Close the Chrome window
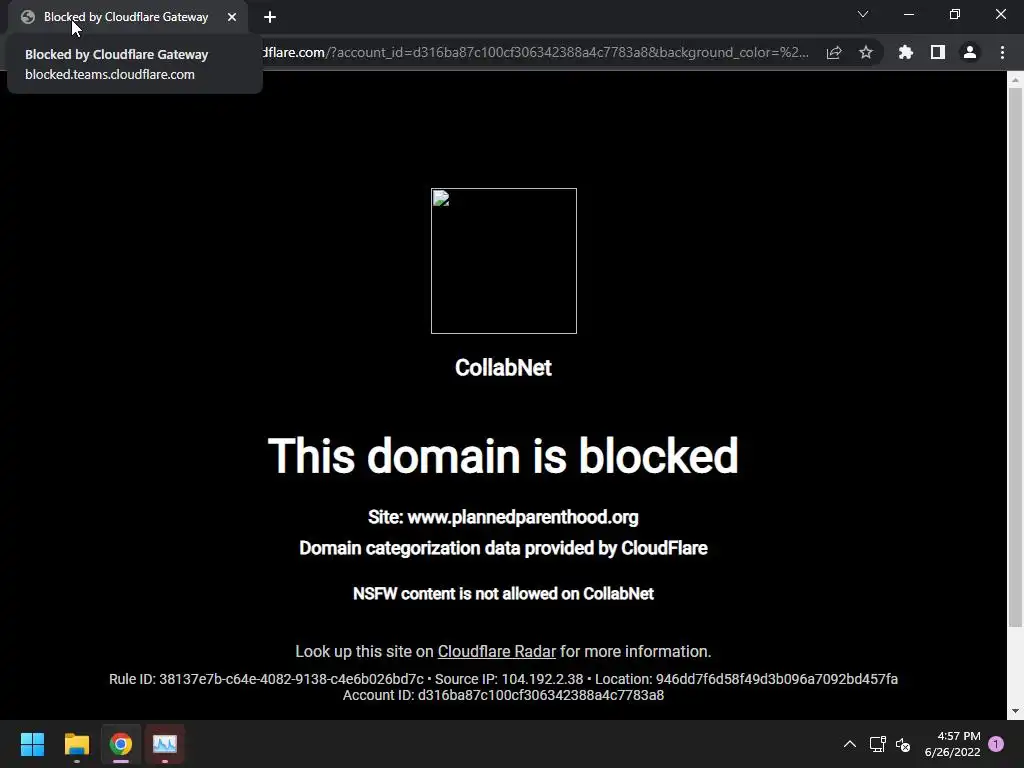This screenshot has width=1024, height=768. tap(1000, 14)
